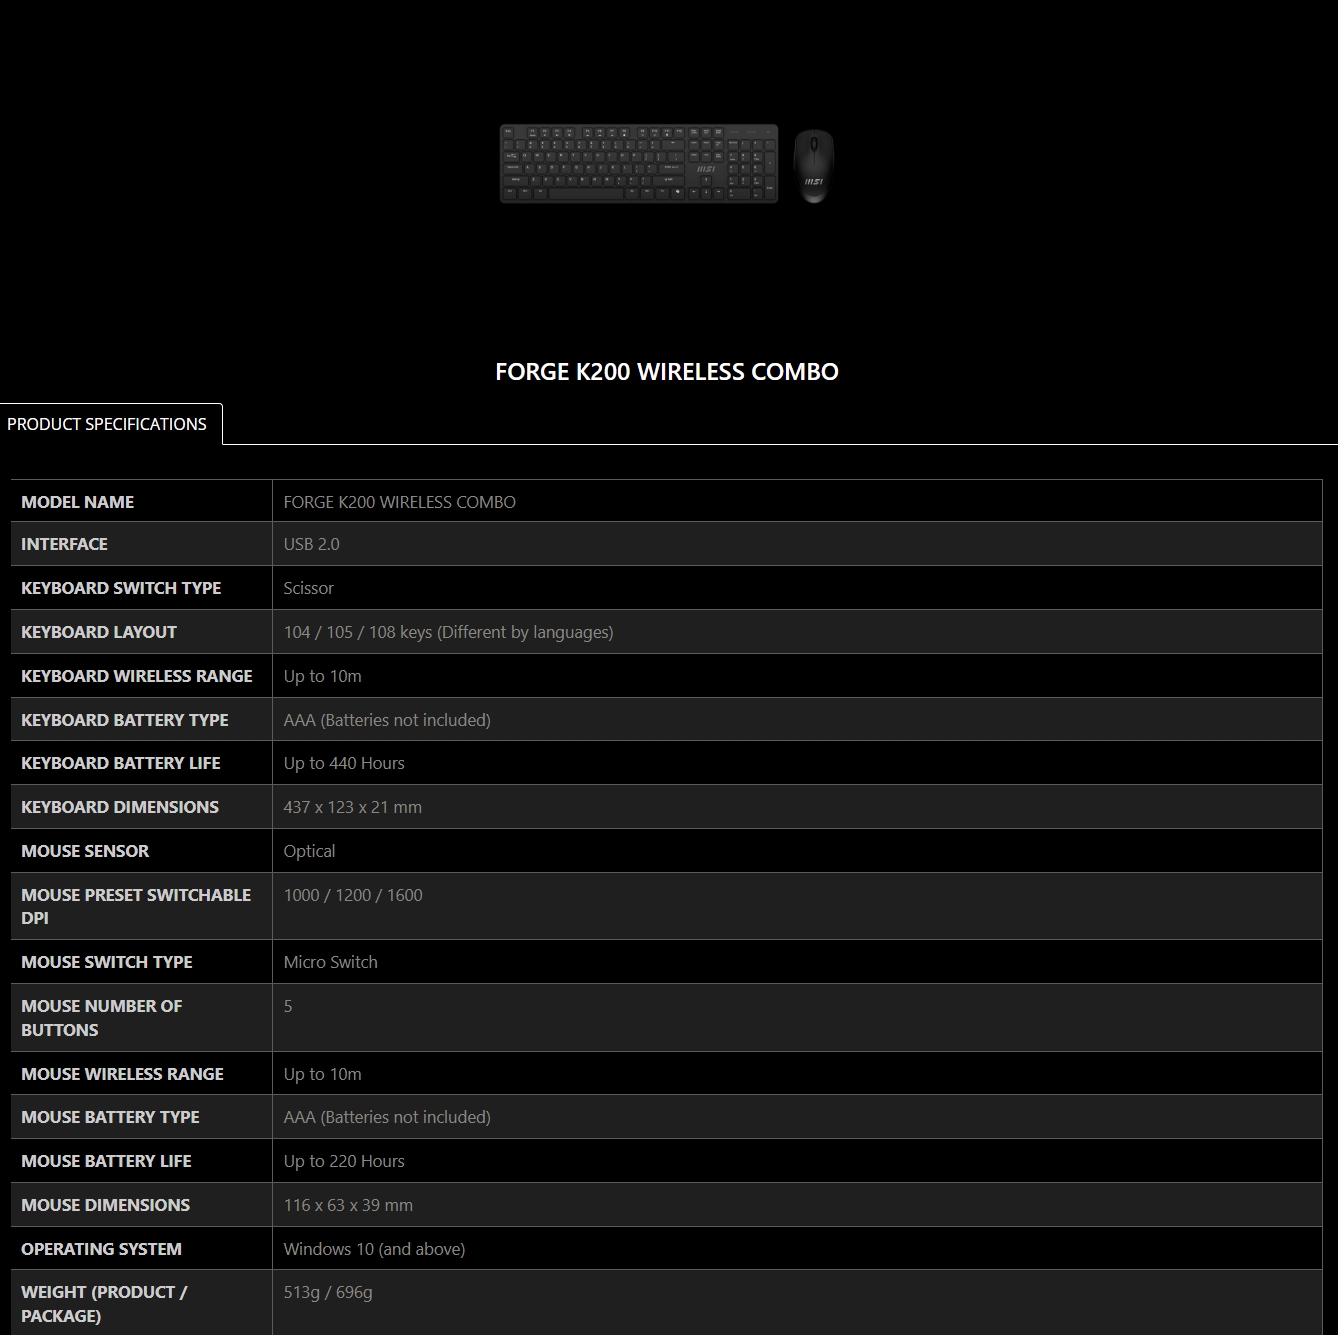Select the 'Optical' sensor value
The image size is (1338, 1335).
(x=310, y=851)
